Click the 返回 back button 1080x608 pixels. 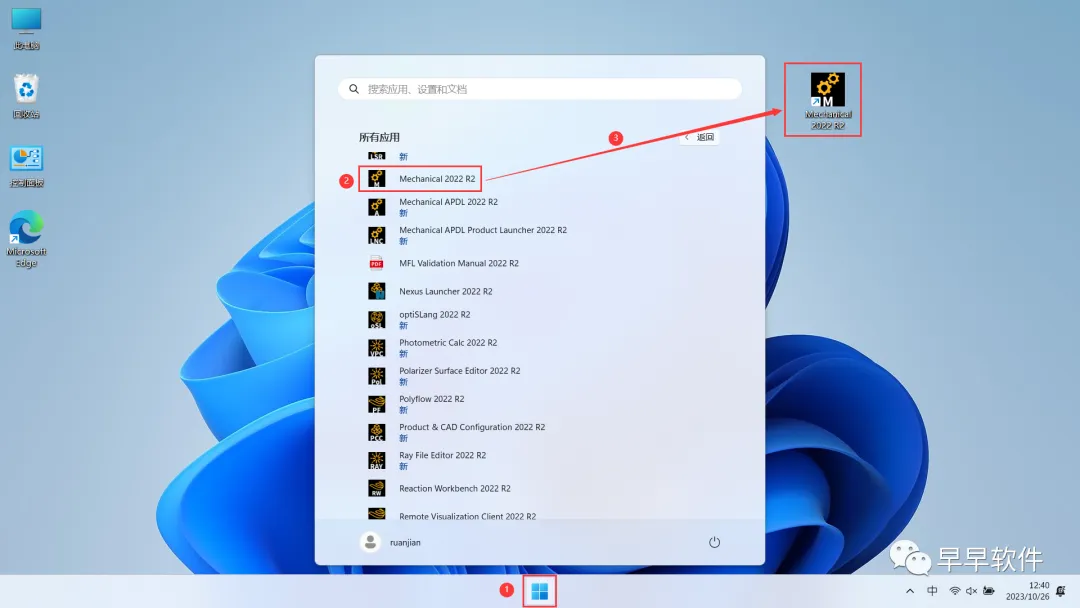(x=700, y=137)
